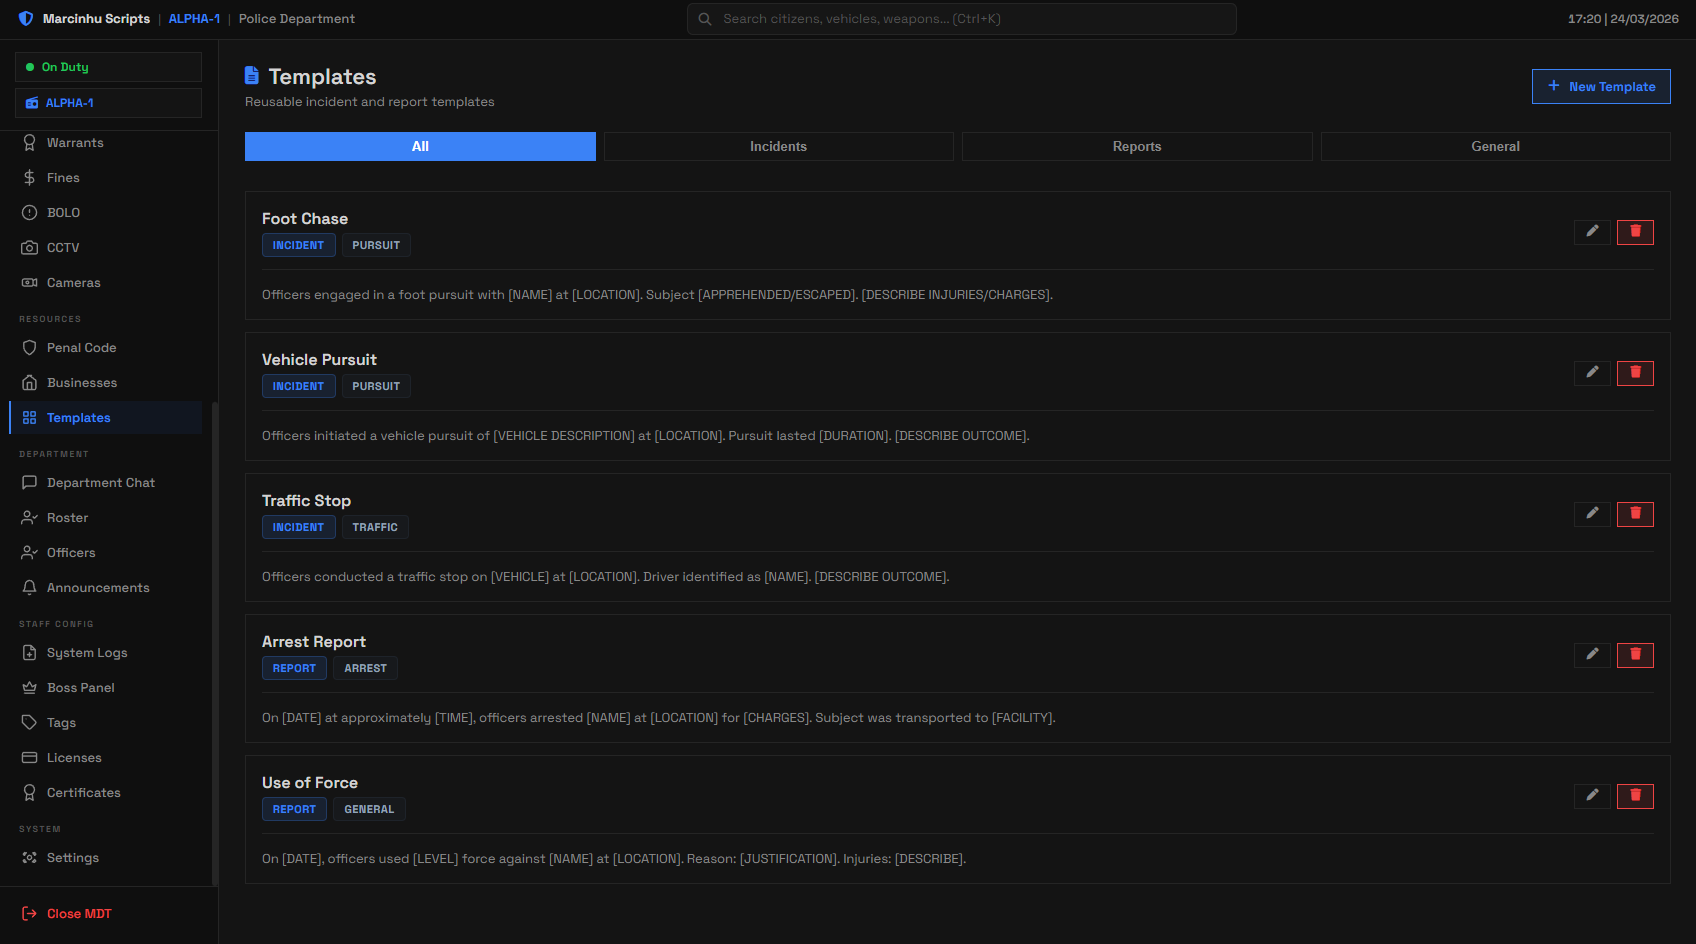Open the CCTV section
1696x944 pixels.
coord(106,248)
